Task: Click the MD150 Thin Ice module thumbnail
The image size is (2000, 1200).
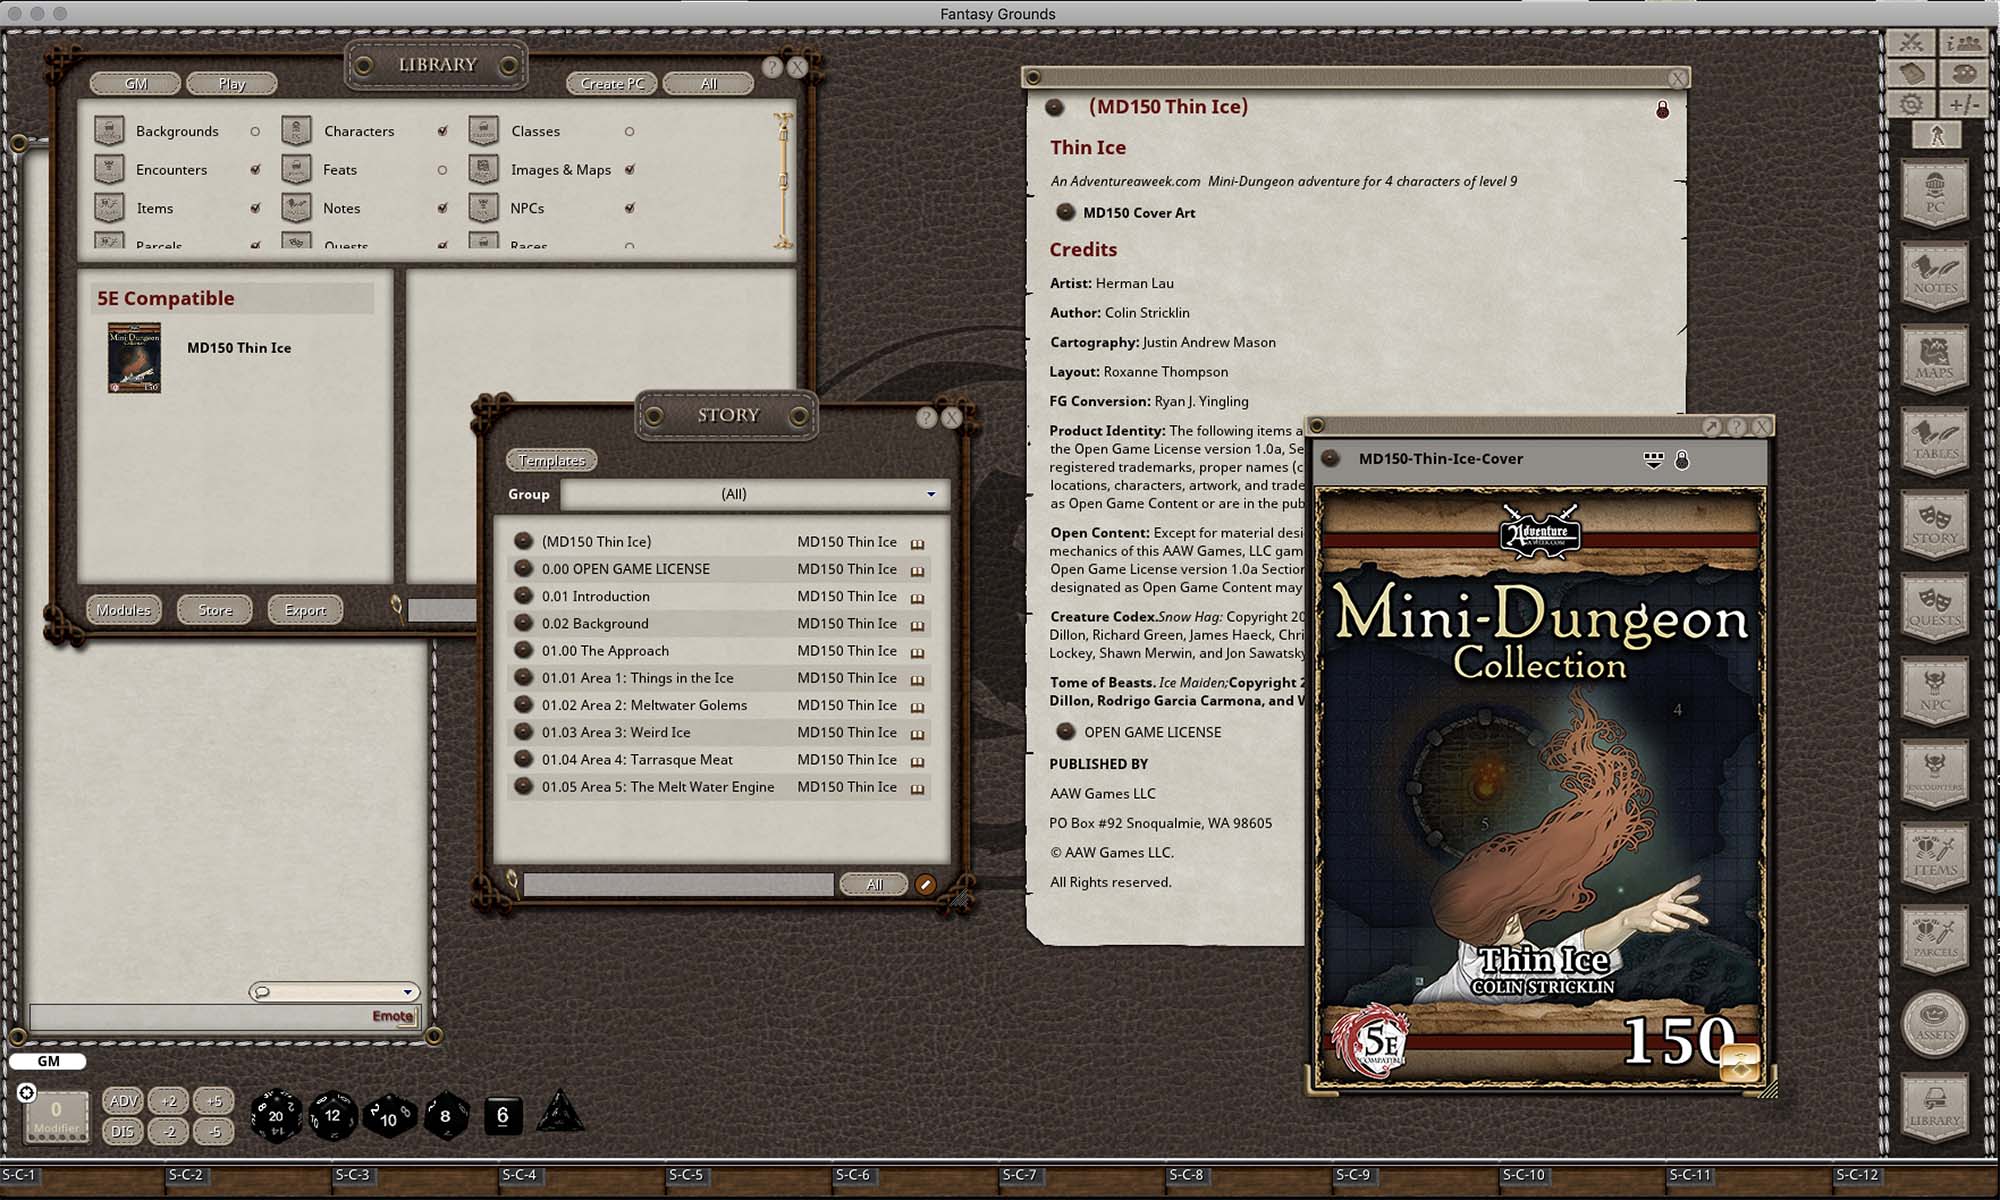Action: coord(134,358)
